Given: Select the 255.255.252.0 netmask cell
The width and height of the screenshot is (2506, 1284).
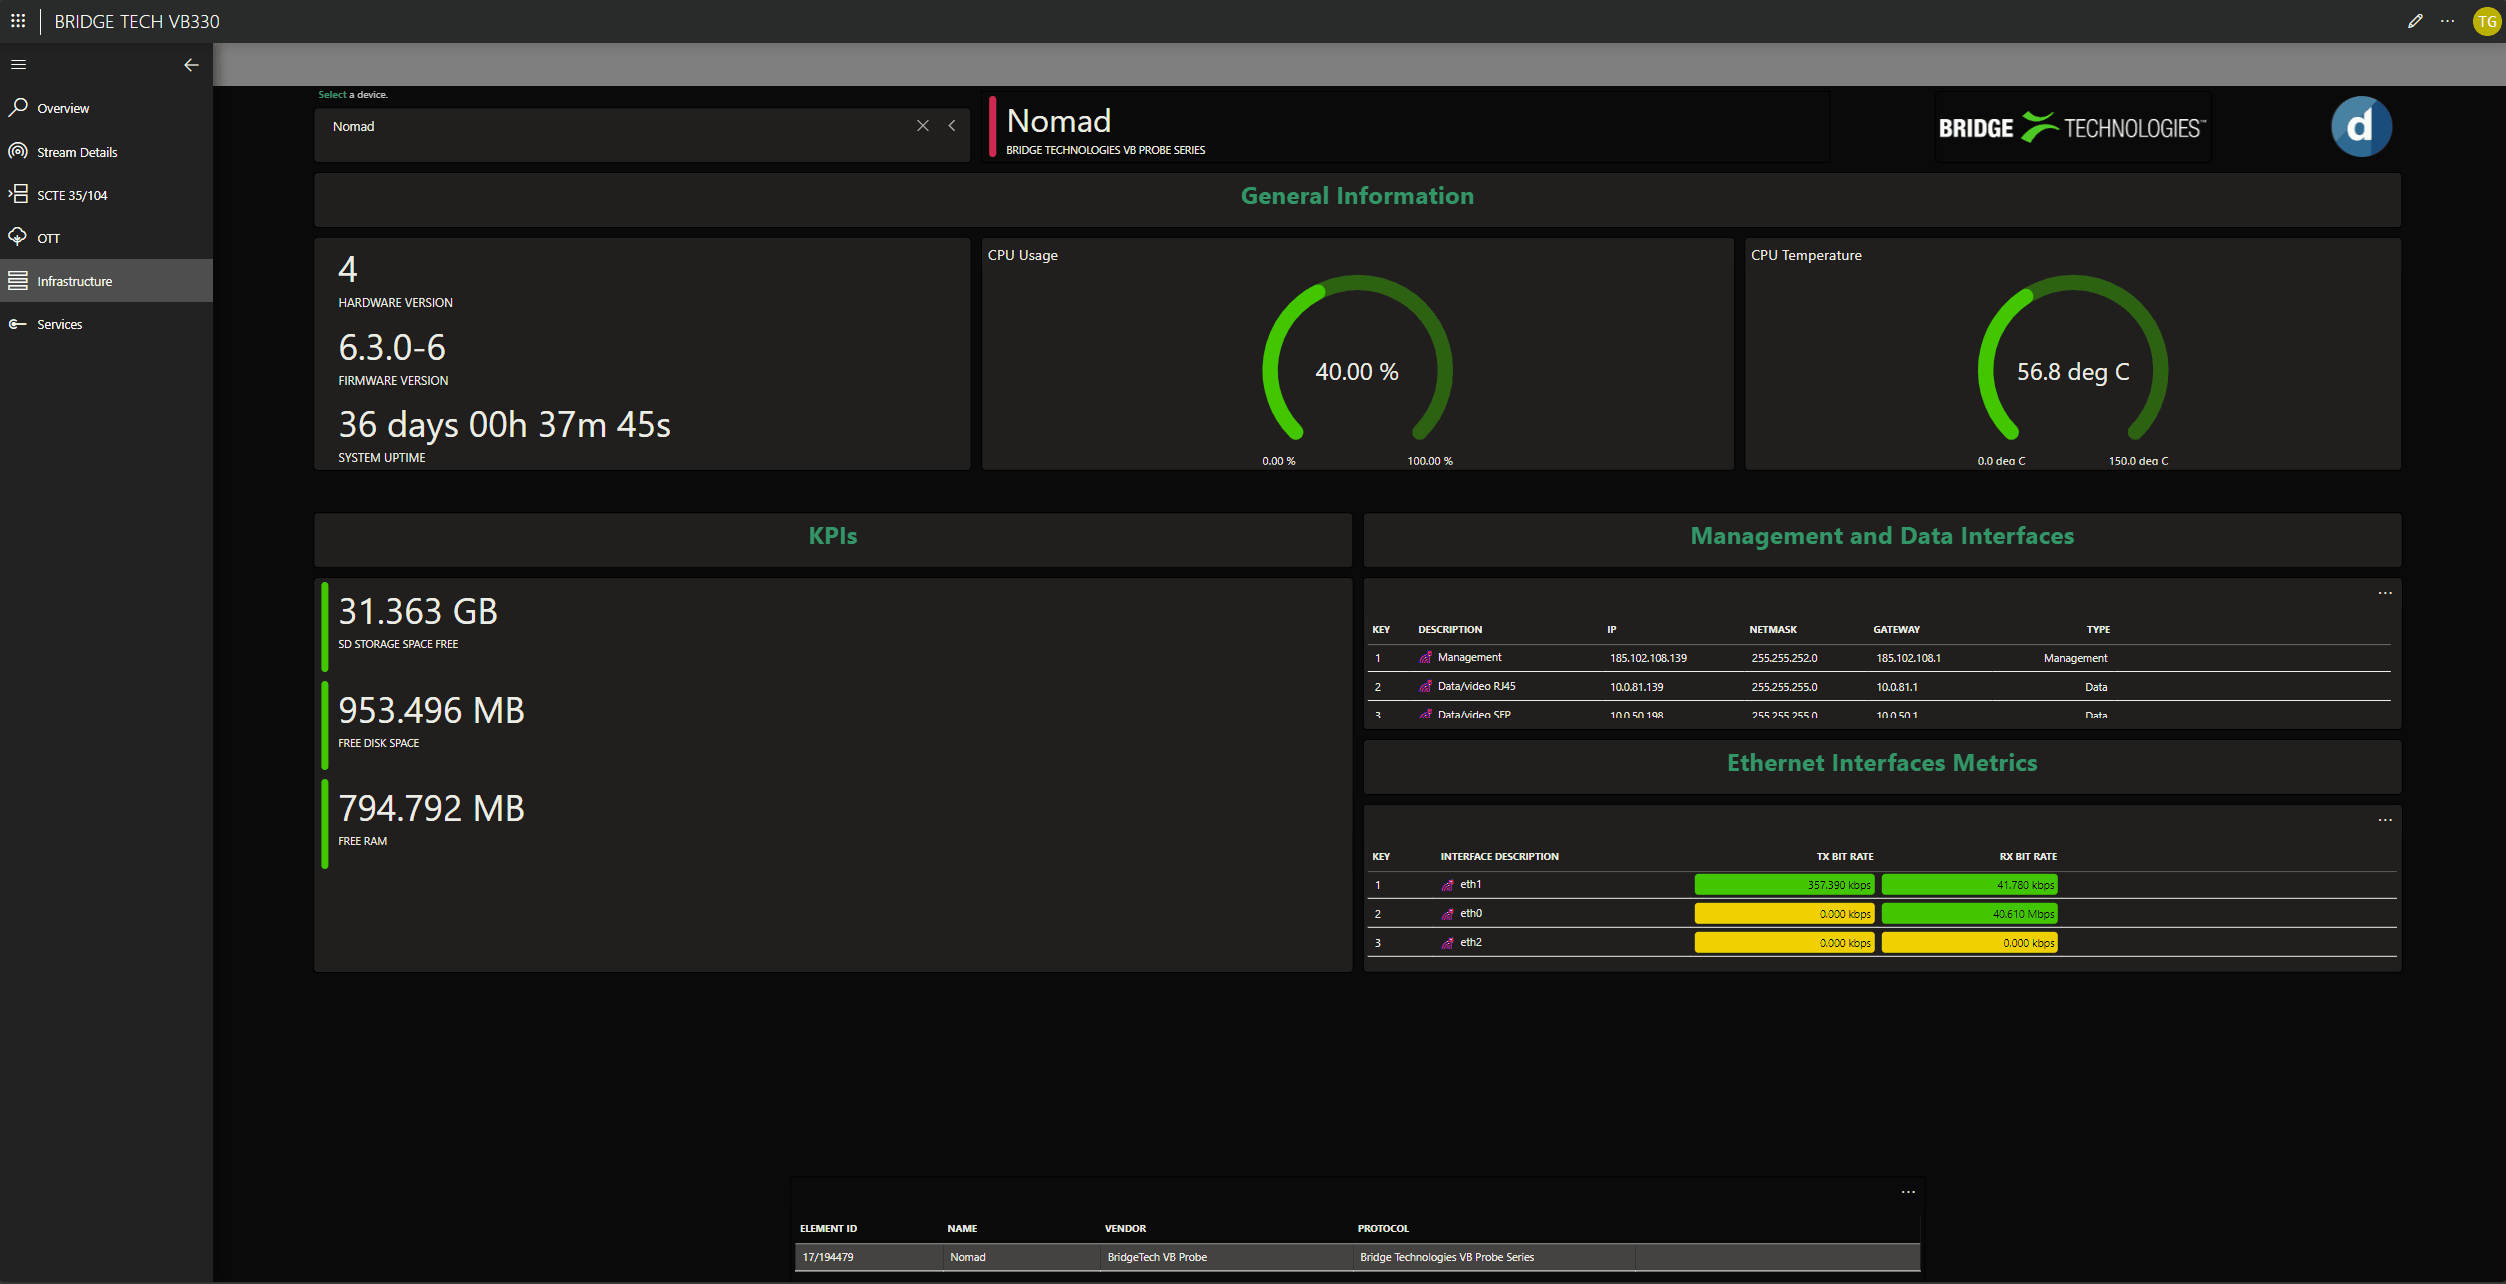Looking at the screenshot, I should click(x=1784, y=658).
